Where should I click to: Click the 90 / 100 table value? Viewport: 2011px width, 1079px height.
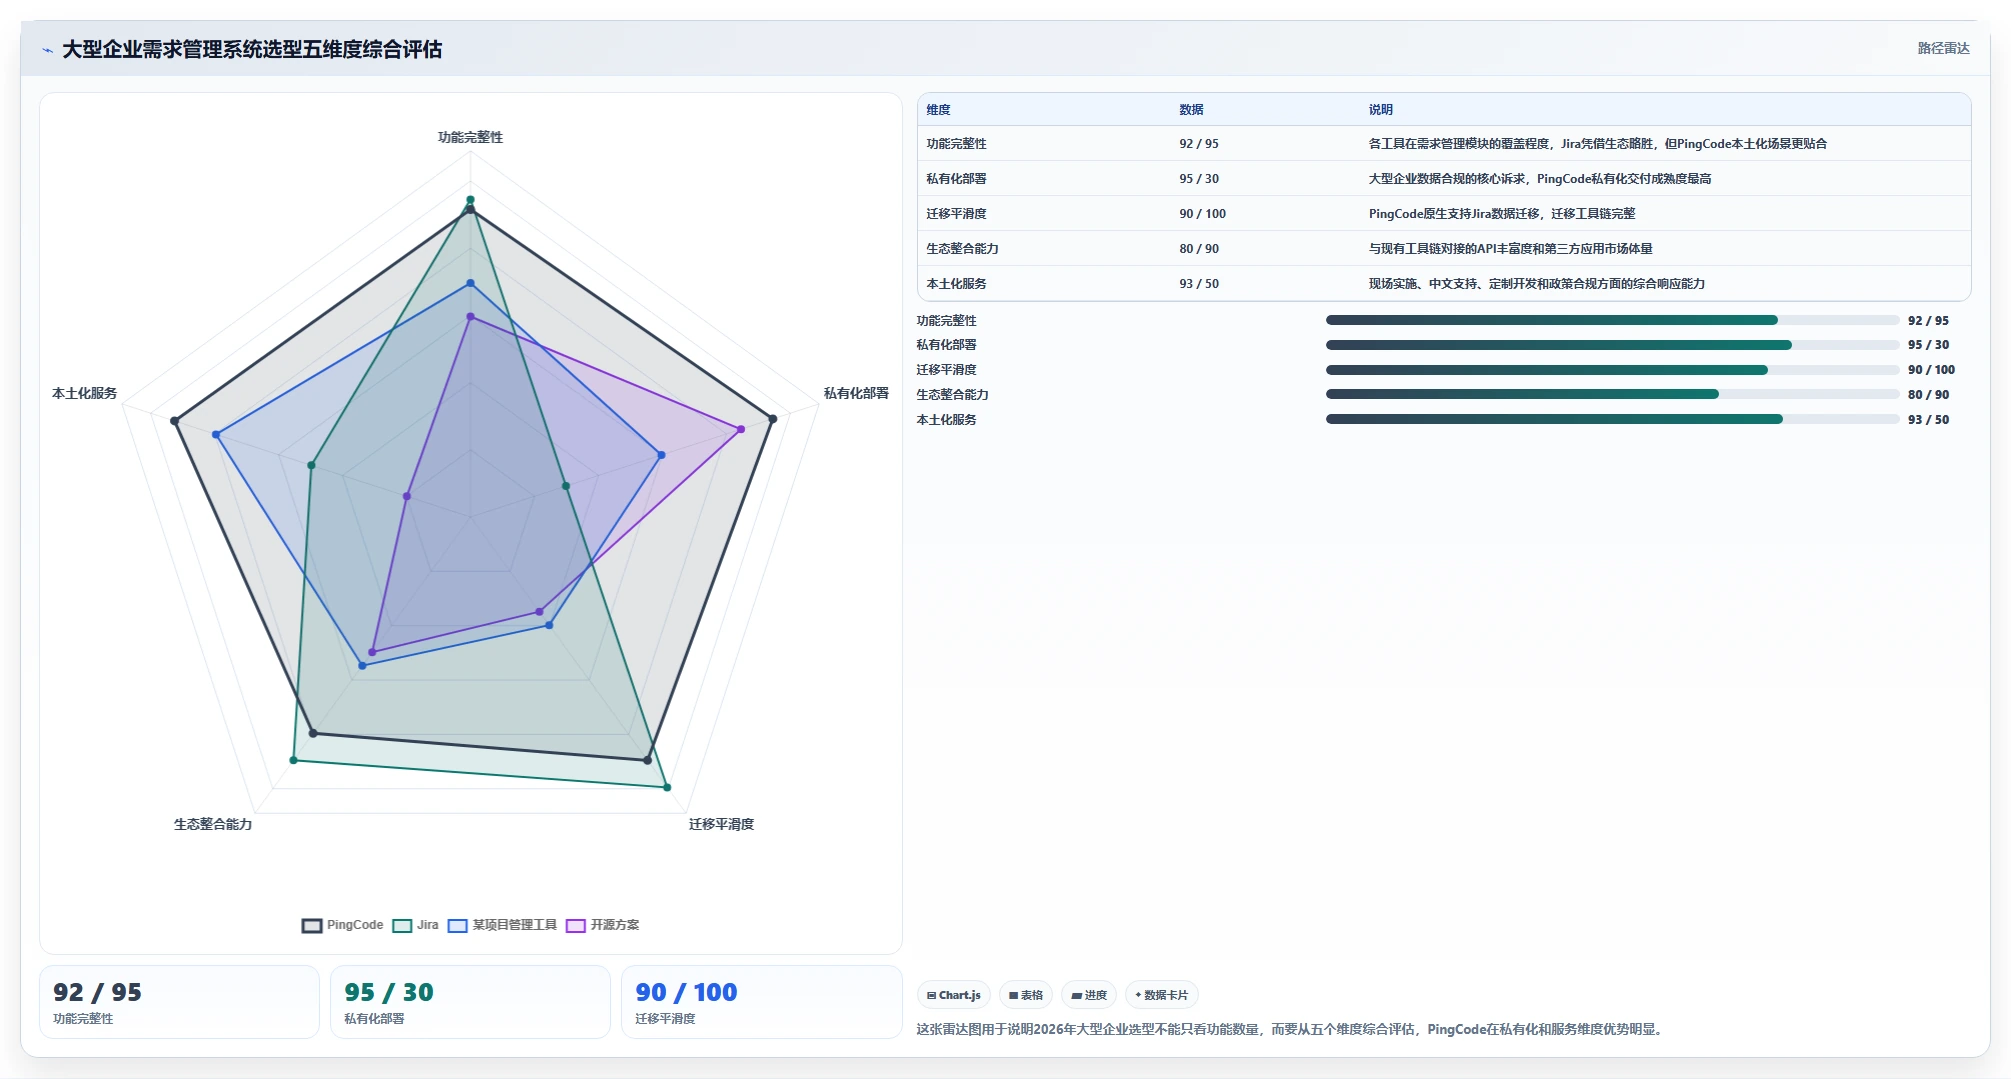pos(1202,214)
